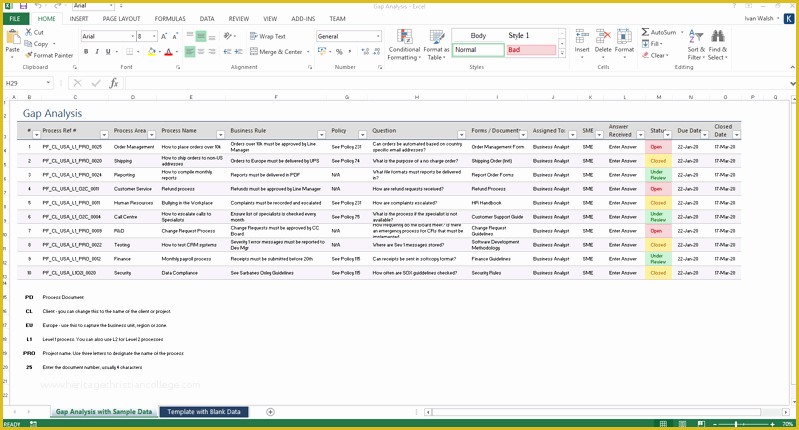The width and height of the screenshot is (799, 430).
Task: Select the Template with Blank Data sheet
Action: click(x=204, y=412)
